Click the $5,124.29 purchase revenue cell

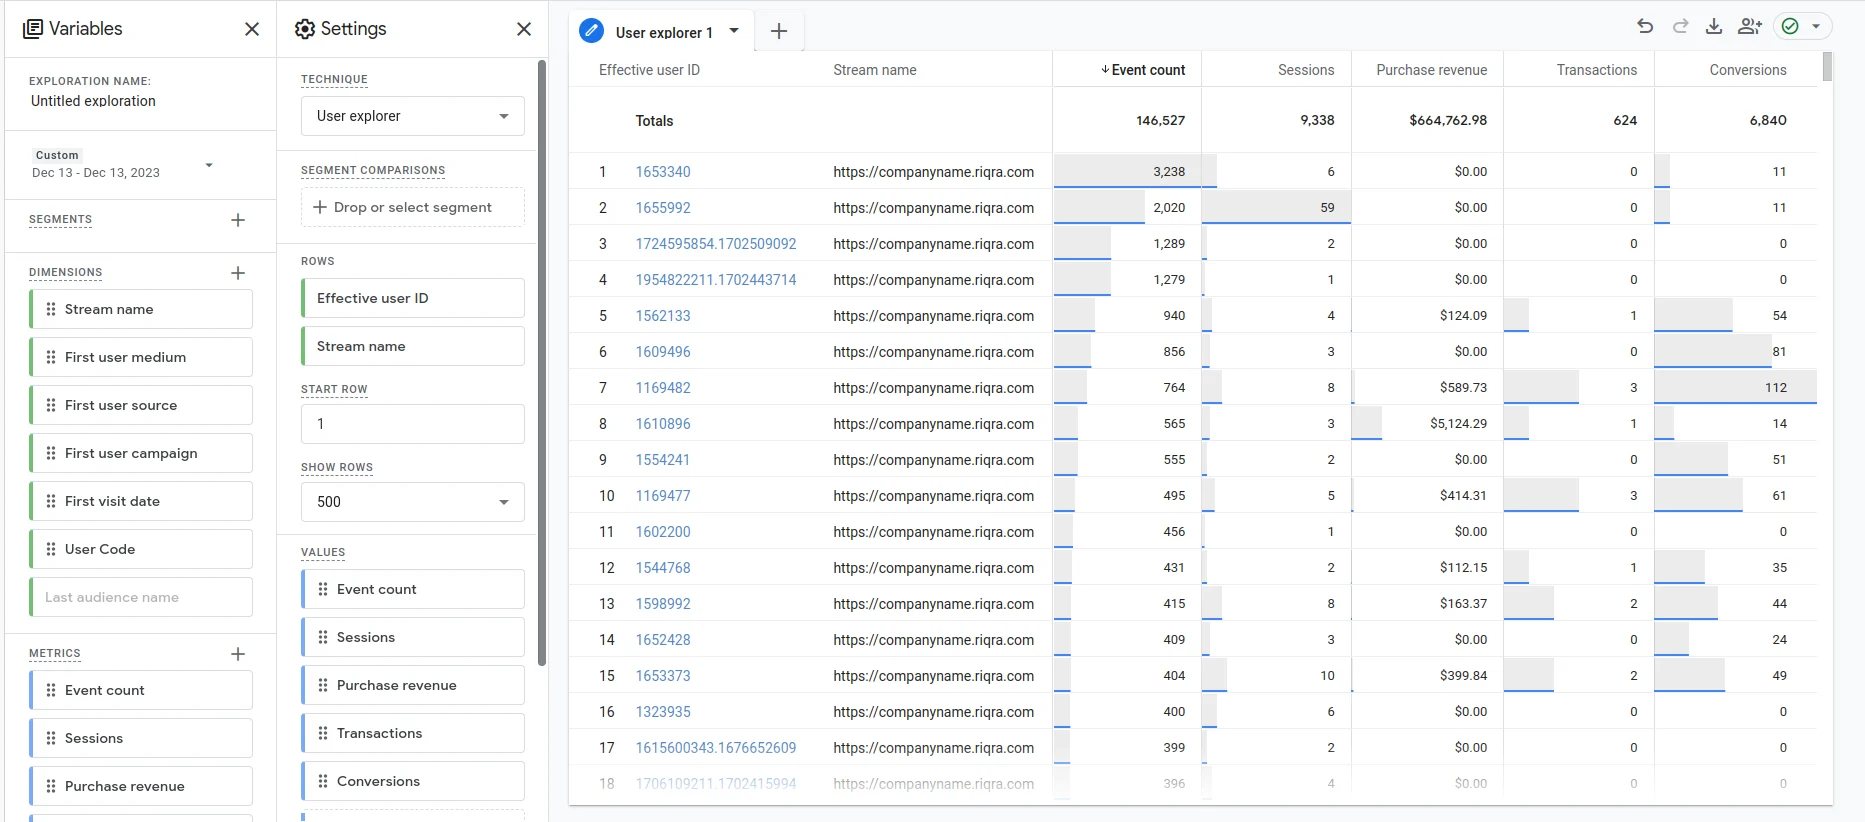tap(1427, 424)
